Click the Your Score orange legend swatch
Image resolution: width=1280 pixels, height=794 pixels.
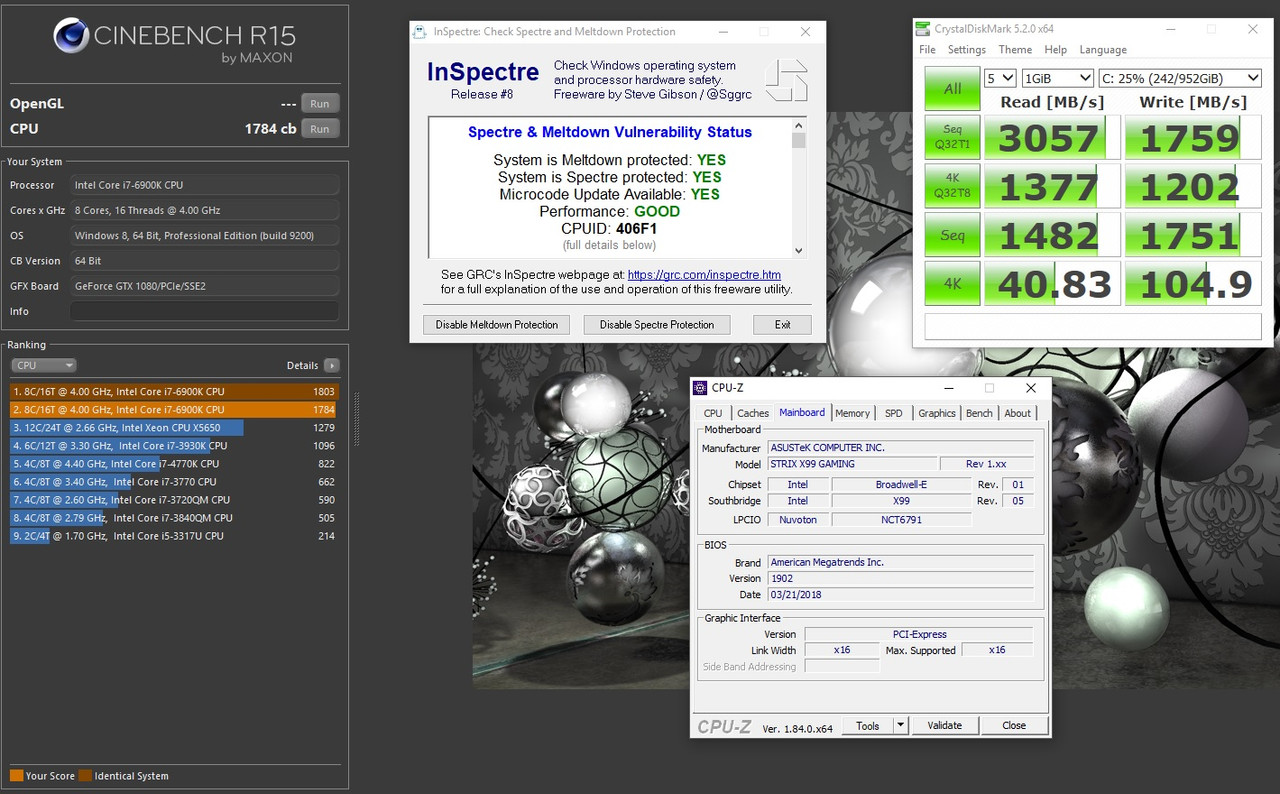point(16,776)
